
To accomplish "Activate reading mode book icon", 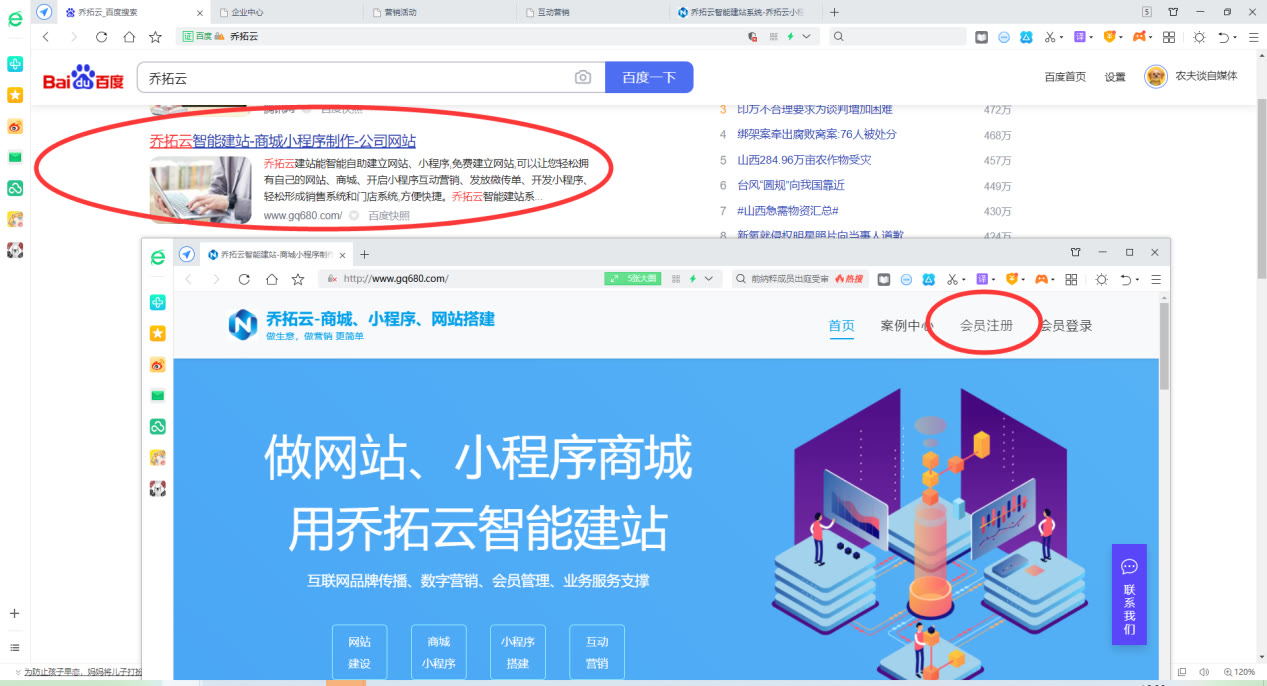I will click(981, 35).
